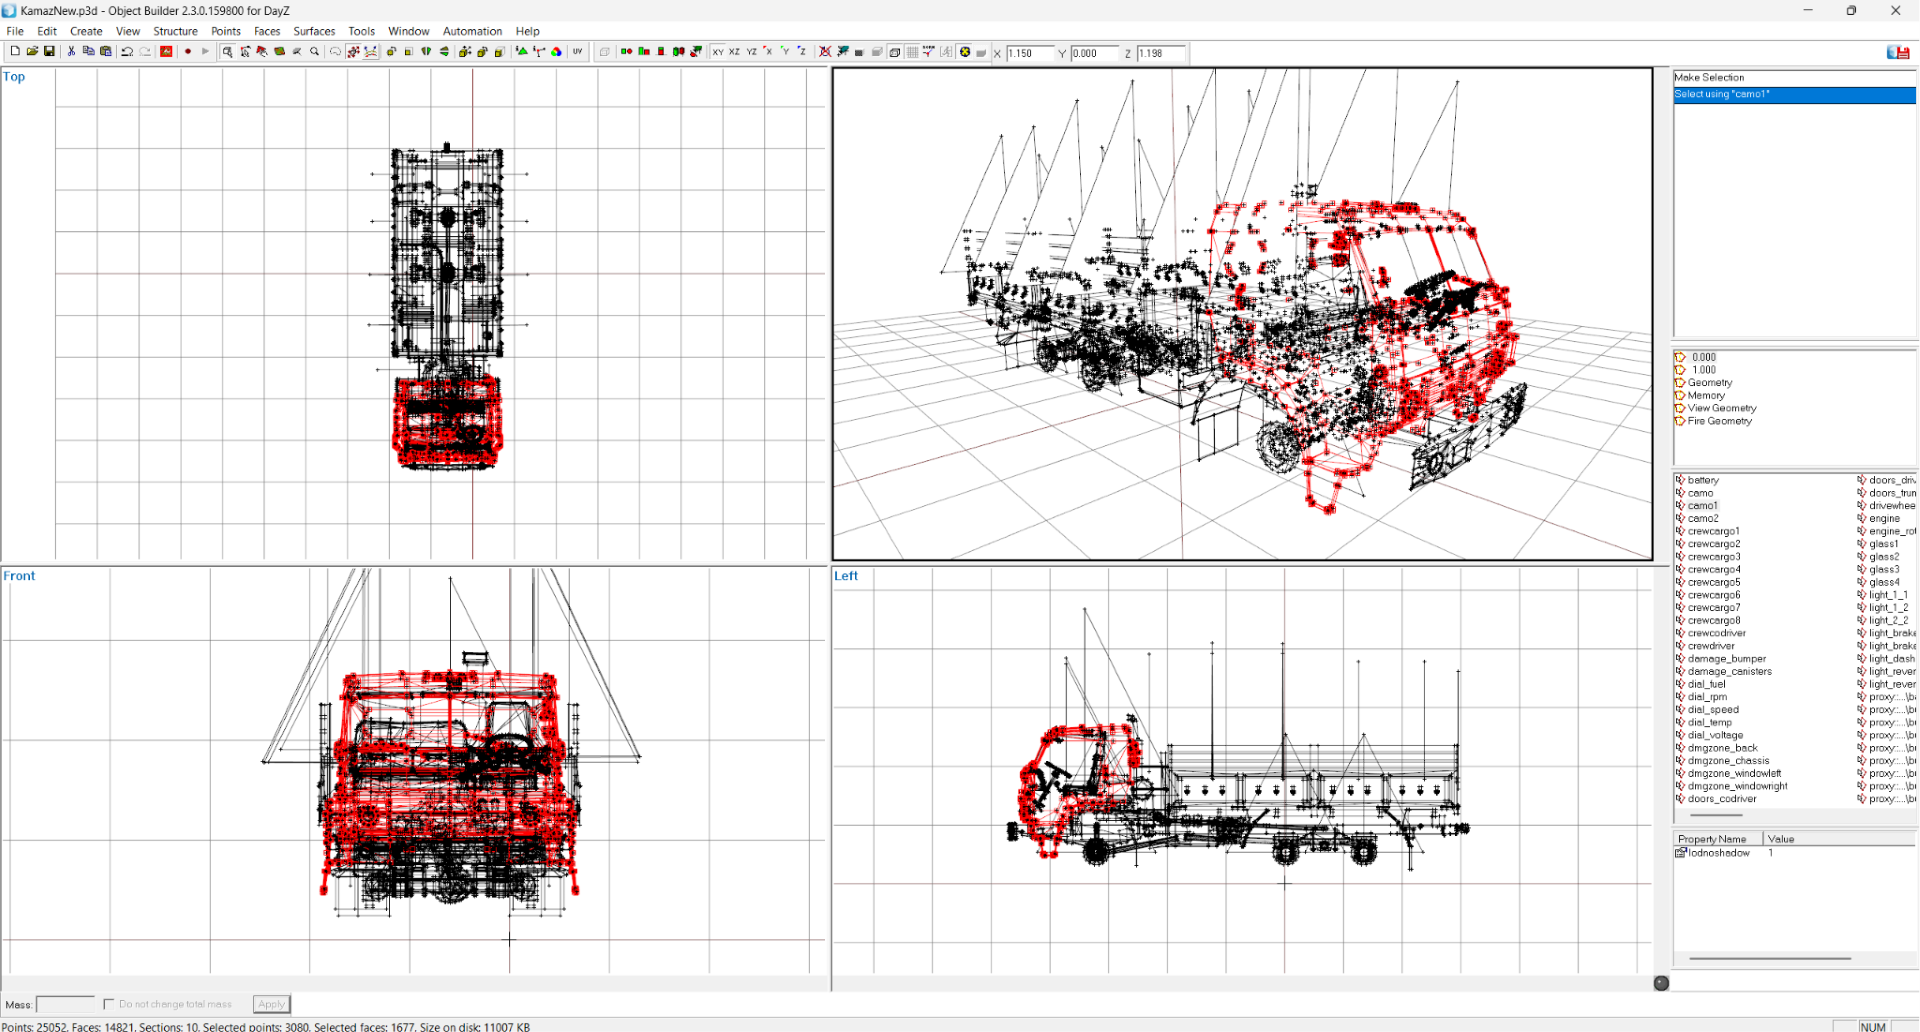The height and width of the screenshot is (1032, 1920).
Task: Open the Structure menu
Action: 175,31
